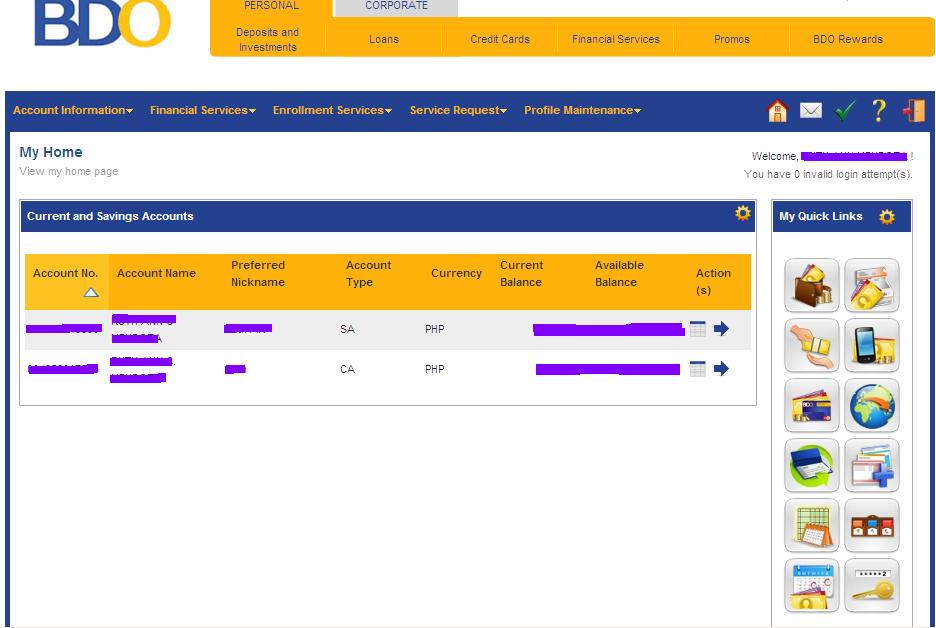Open Financial Services in the orange bar

(616, 39)
